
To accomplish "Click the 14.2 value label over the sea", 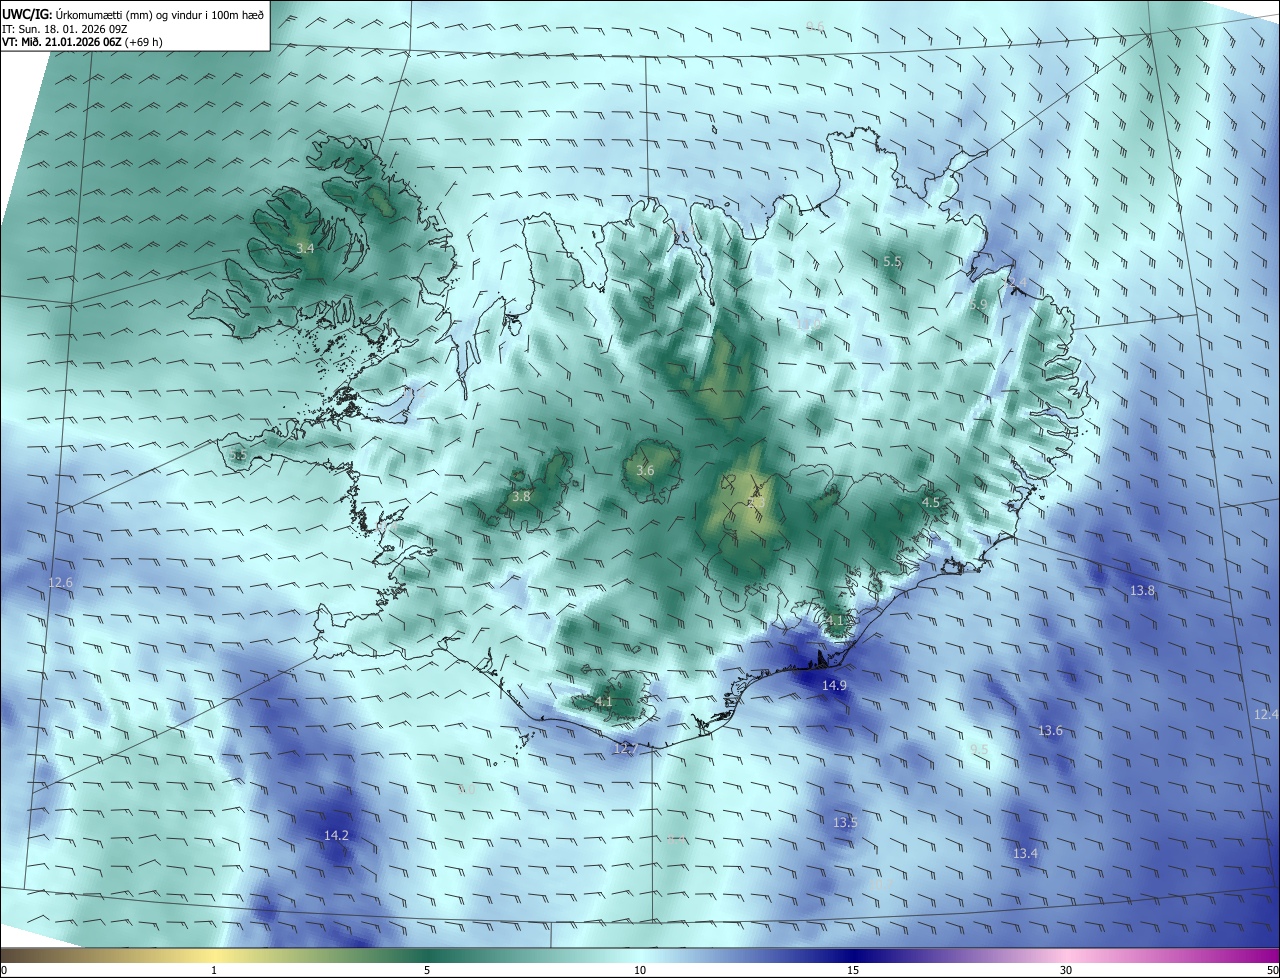I will [336, 835].
